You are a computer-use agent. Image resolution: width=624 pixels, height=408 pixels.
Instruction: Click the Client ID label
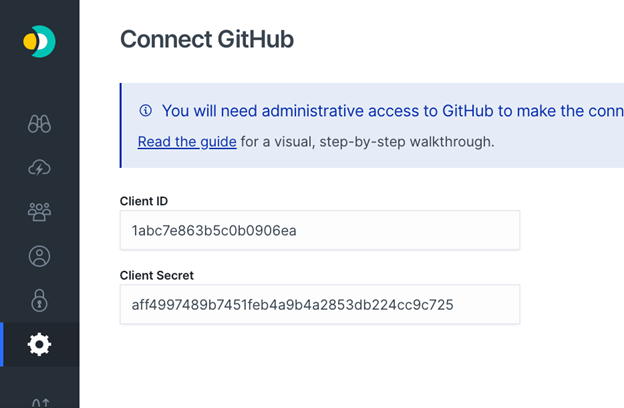(x=144, y=201)
